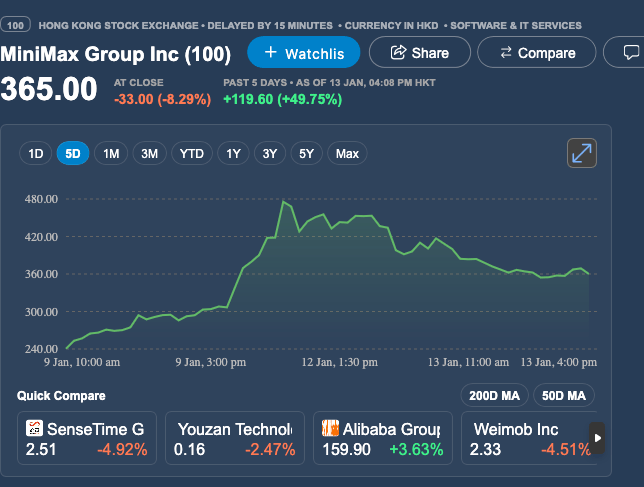The image size is (644, 487).
Task: Add MiniMax to Watchlist
Action: tap(303, 52)
